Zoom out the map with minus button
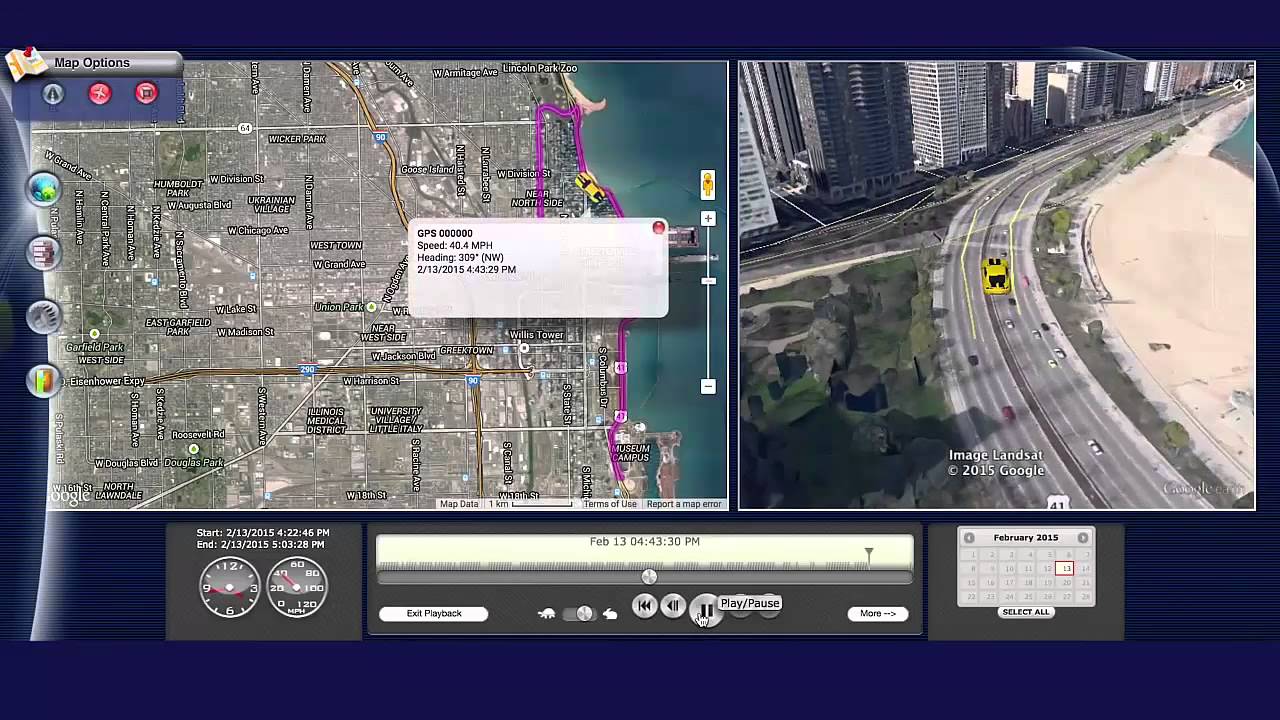Viewport: 1280px width, 720px height. click(x=708, y=386)
